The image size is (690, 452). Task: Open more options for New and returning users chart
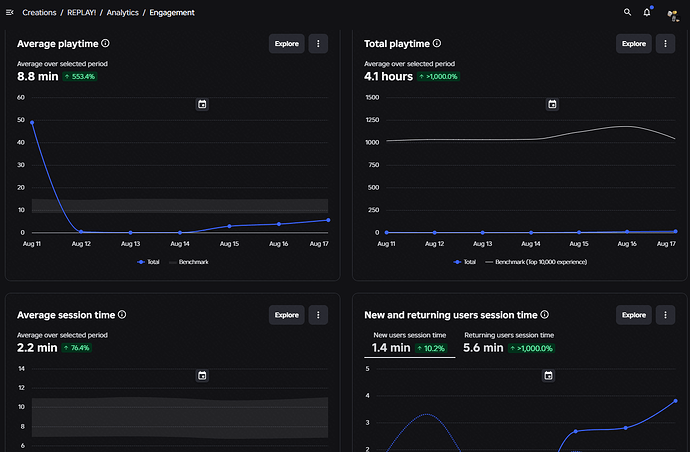point(665,315)
